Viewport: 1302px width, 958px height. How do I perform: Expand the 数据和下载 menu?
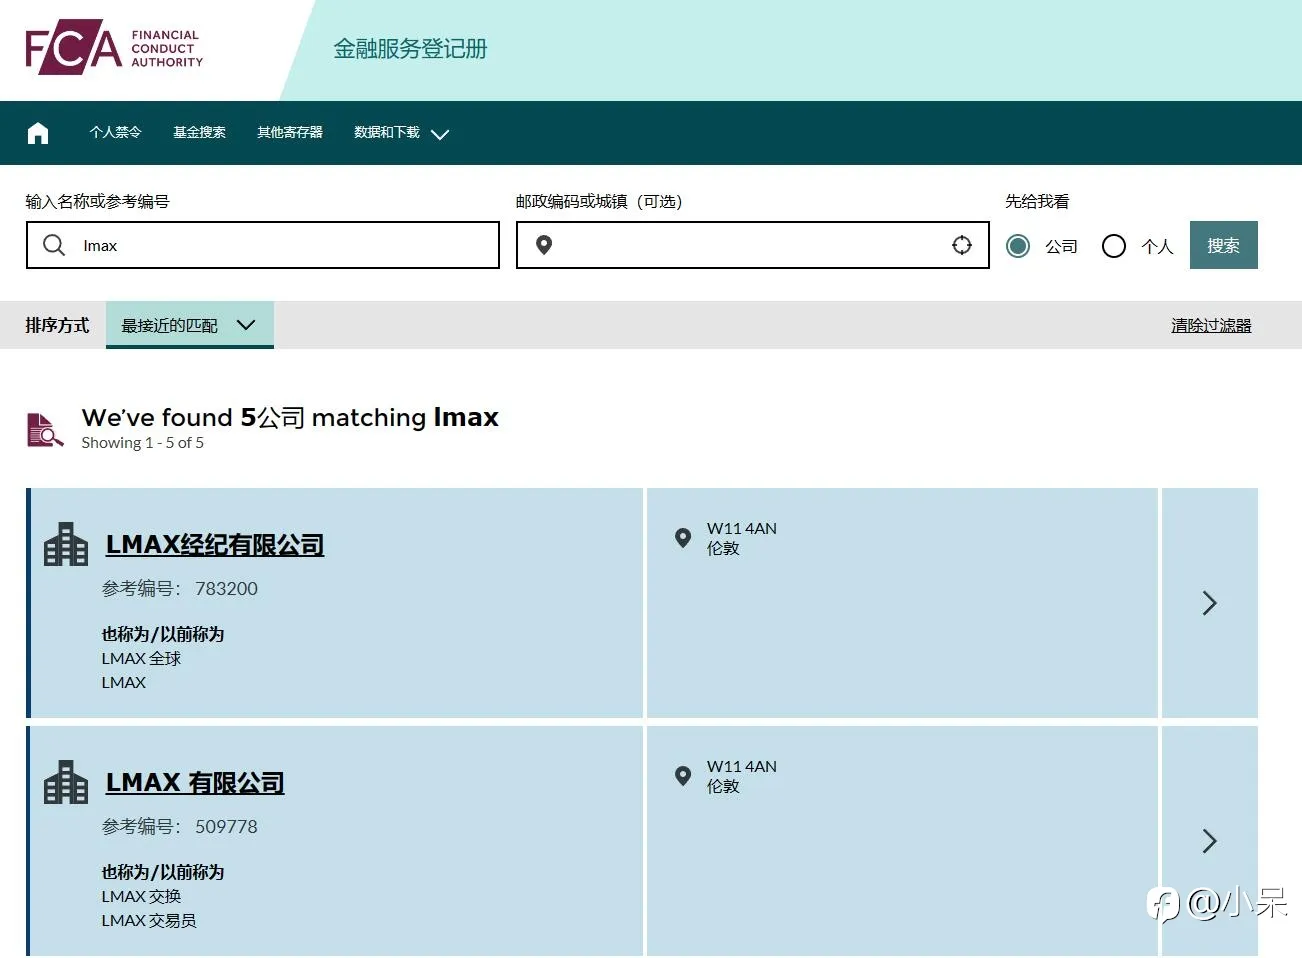[401, 133]
